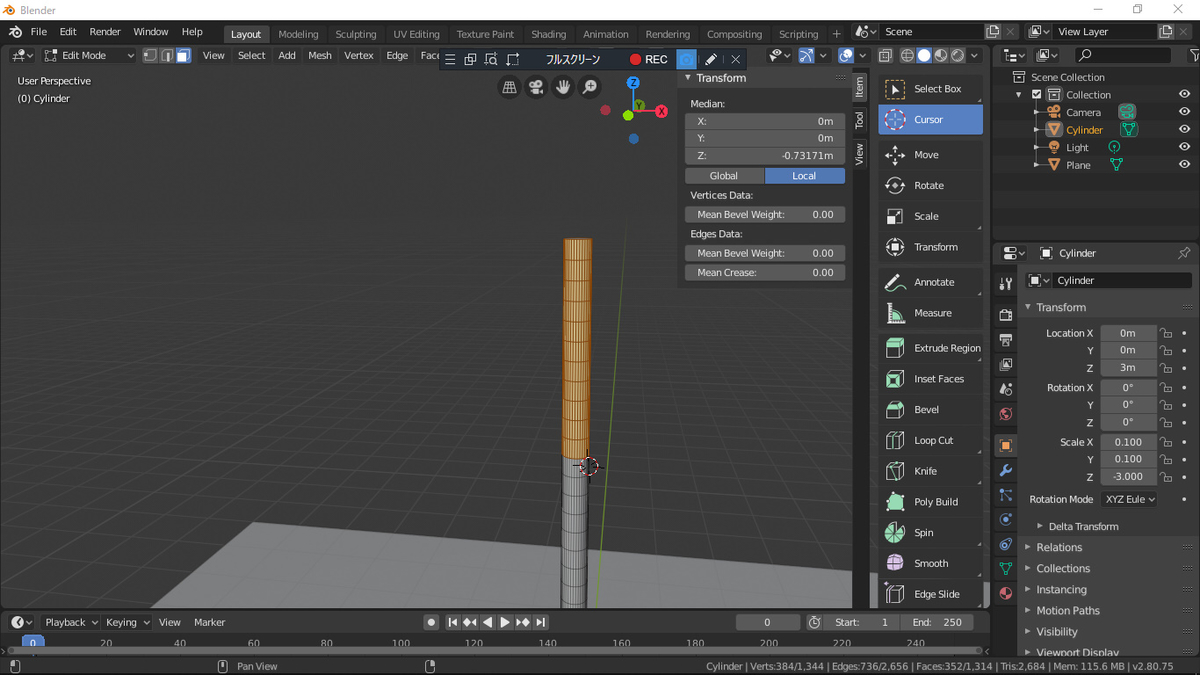Adjust the Mean Crease slider
The image size is (1200, 675).
765,273
